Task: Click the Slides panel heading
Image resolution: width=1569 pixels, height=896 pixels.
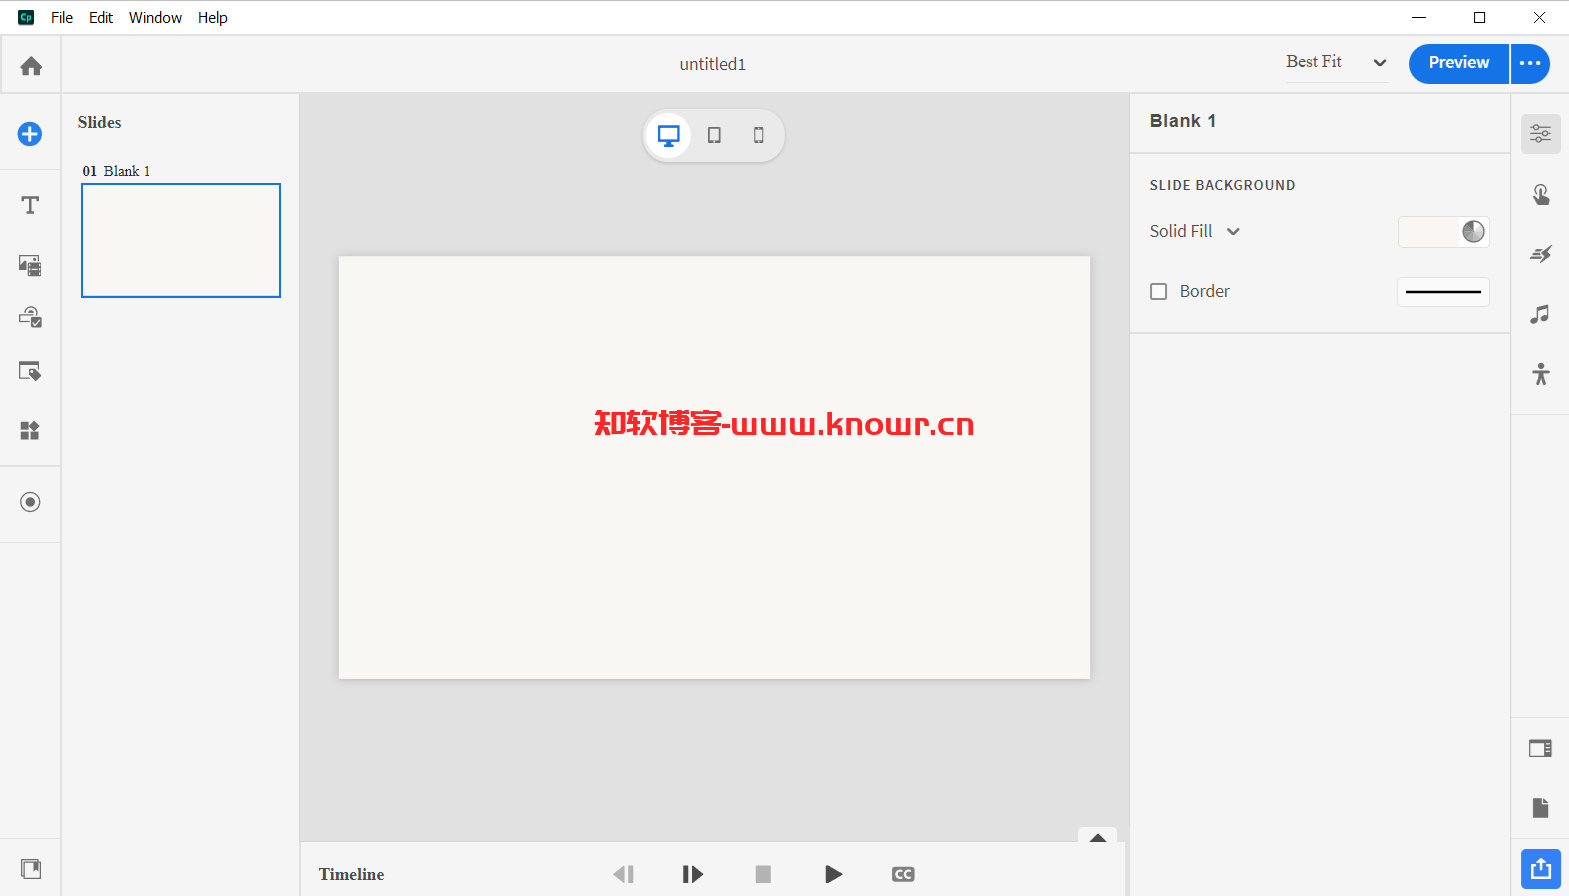Action: pos(100,122)
